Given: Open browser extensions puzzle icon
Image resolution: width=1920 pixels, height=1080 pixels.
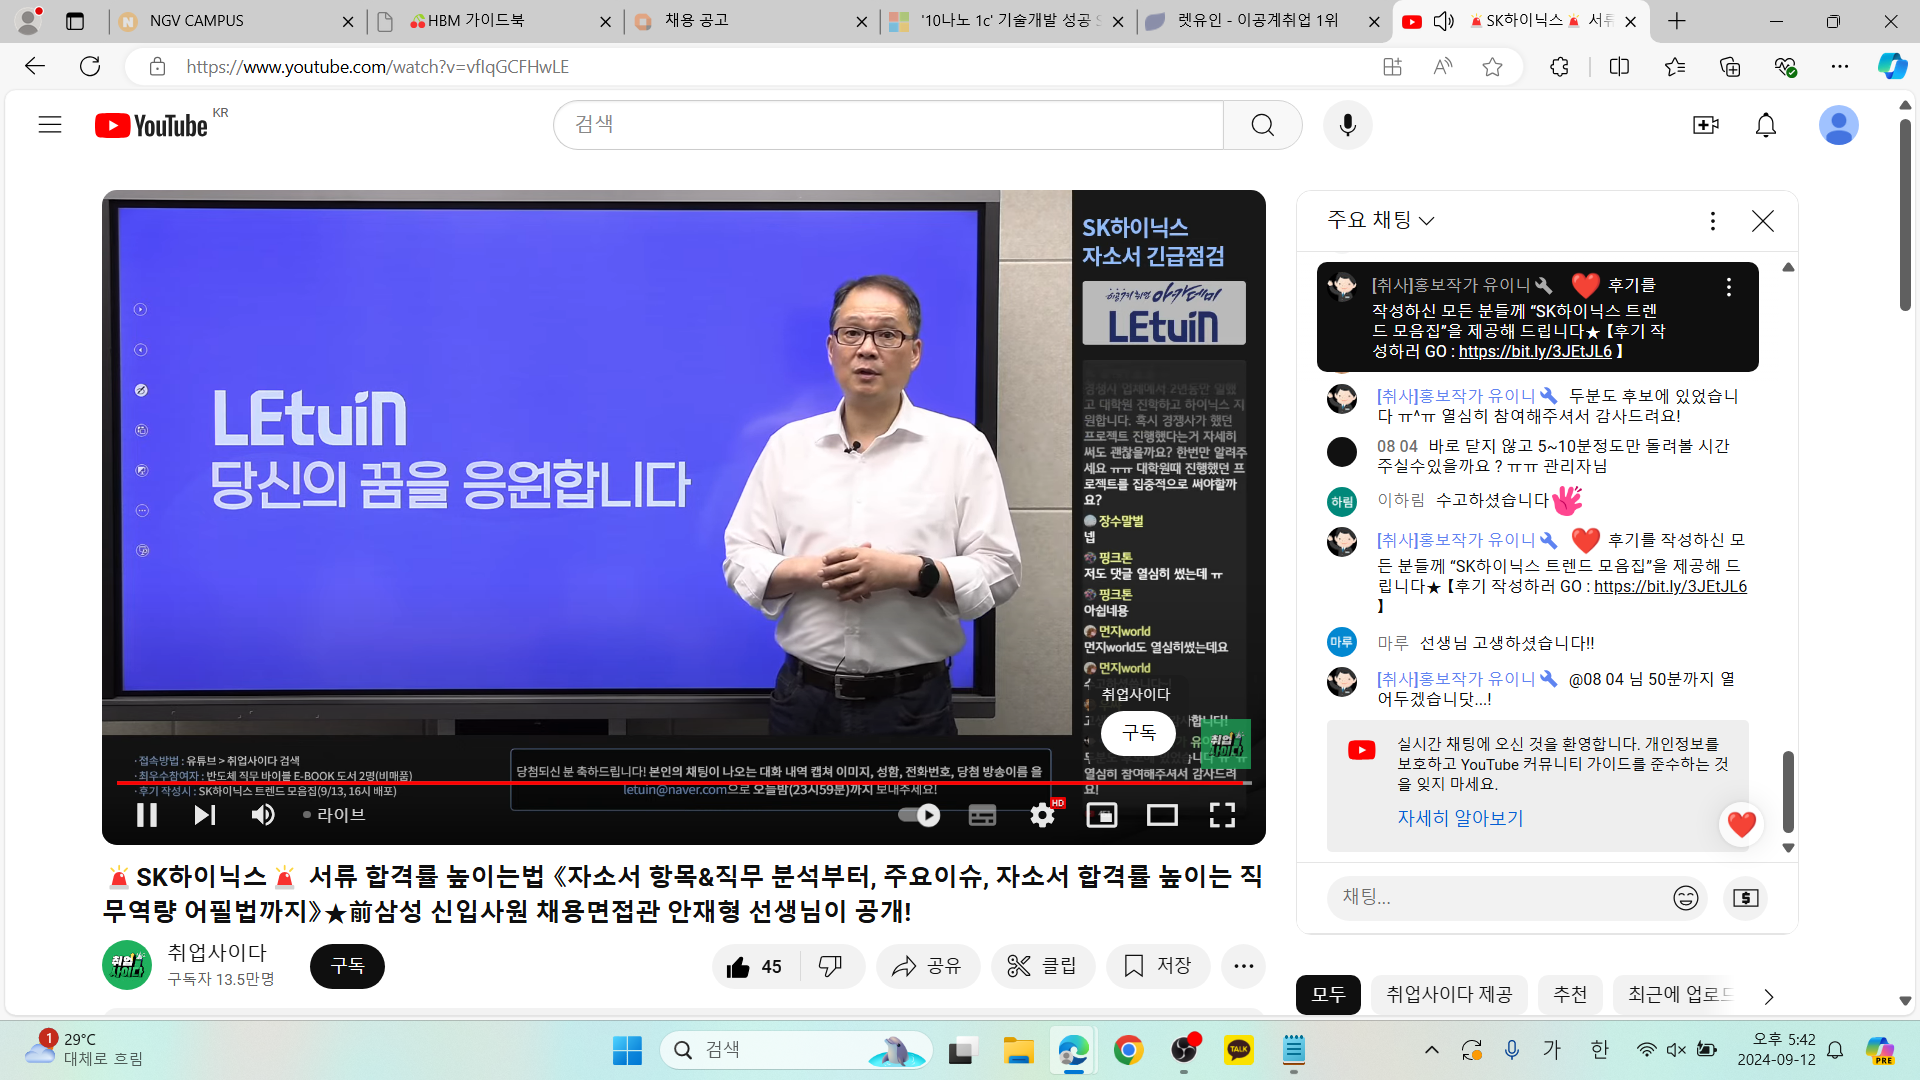Looking at the screenshot, I should pos(1559,67).
